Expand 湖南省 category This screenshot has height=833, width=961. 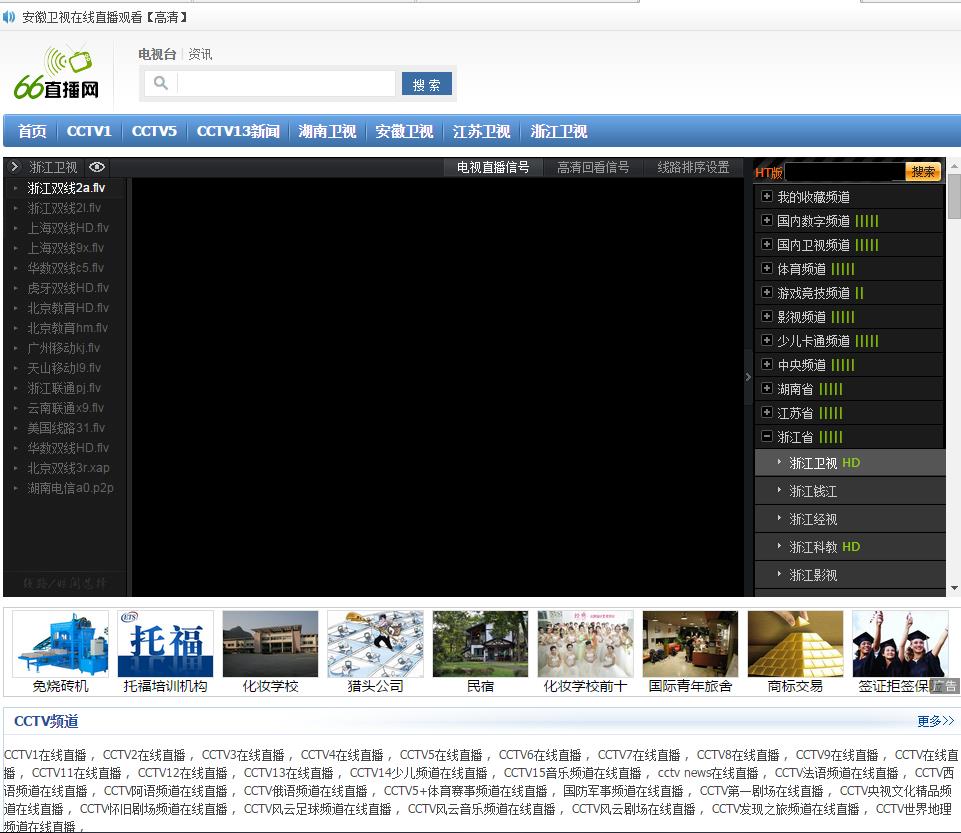(x=767, y=388)
